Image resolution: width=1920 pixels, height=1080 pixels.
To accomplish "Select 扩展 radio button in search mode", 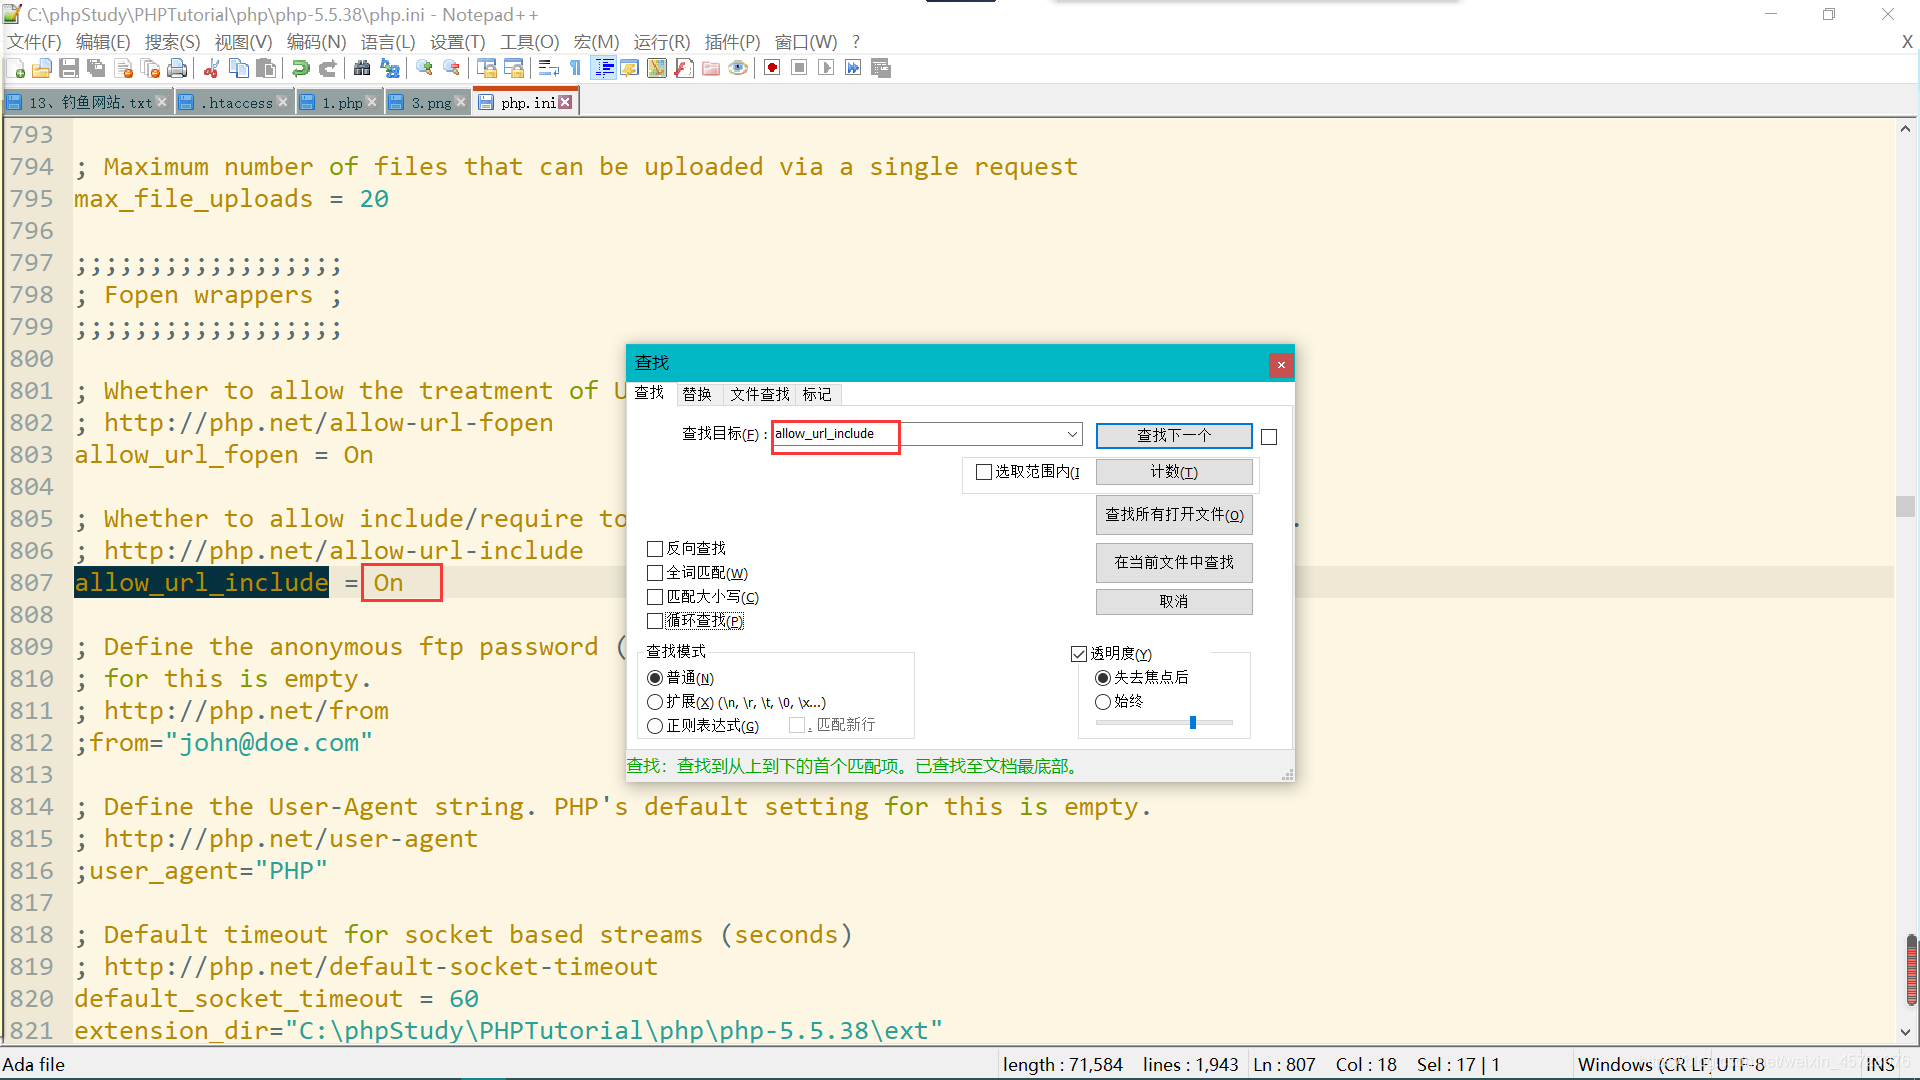I will [x=655, y=700].
